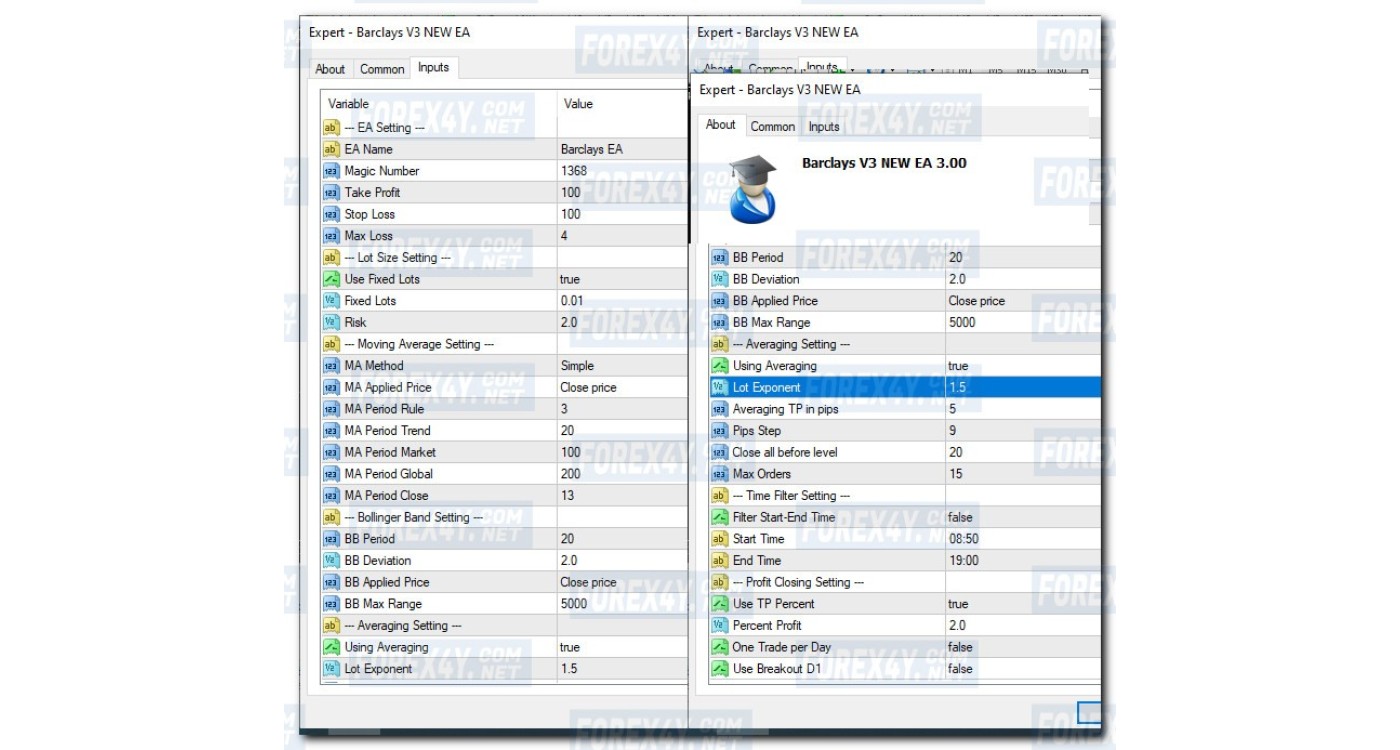This screenshot has height=750, width=1400.
Task: Click the Max Orders value field
Action: [x=1020, y=474]
